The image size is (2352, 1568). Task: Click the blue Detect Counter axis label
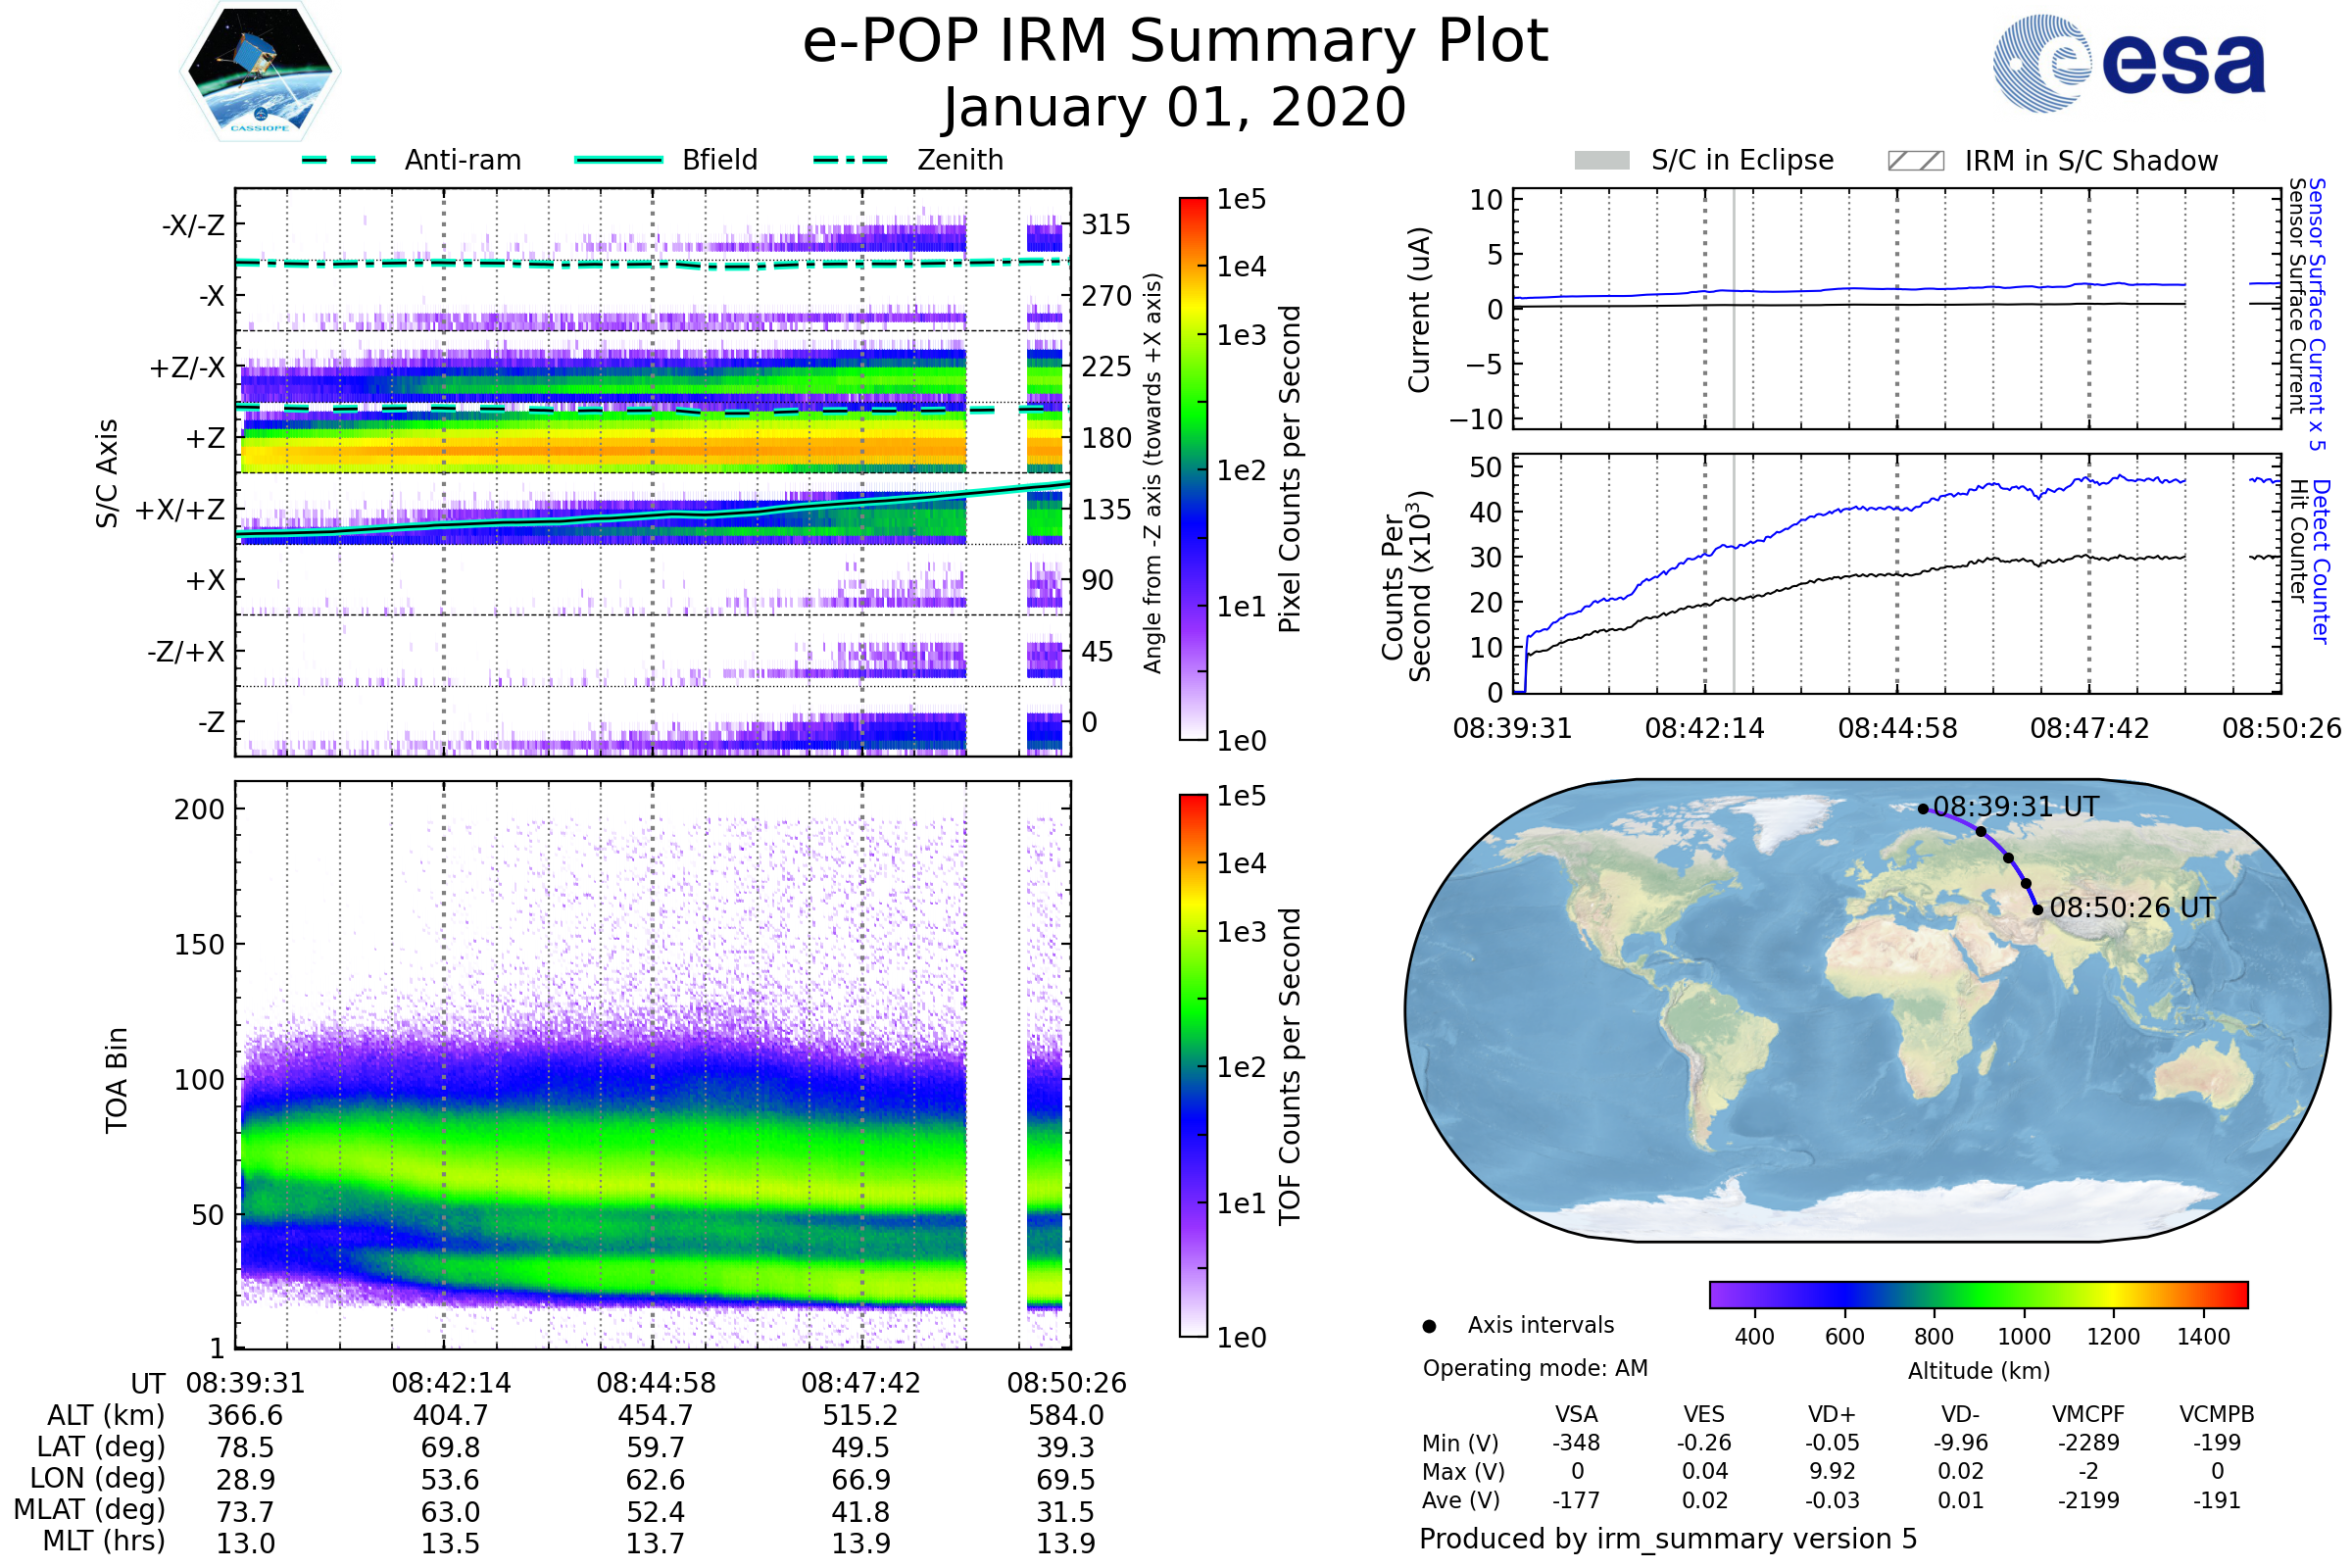coord(2320,562)
